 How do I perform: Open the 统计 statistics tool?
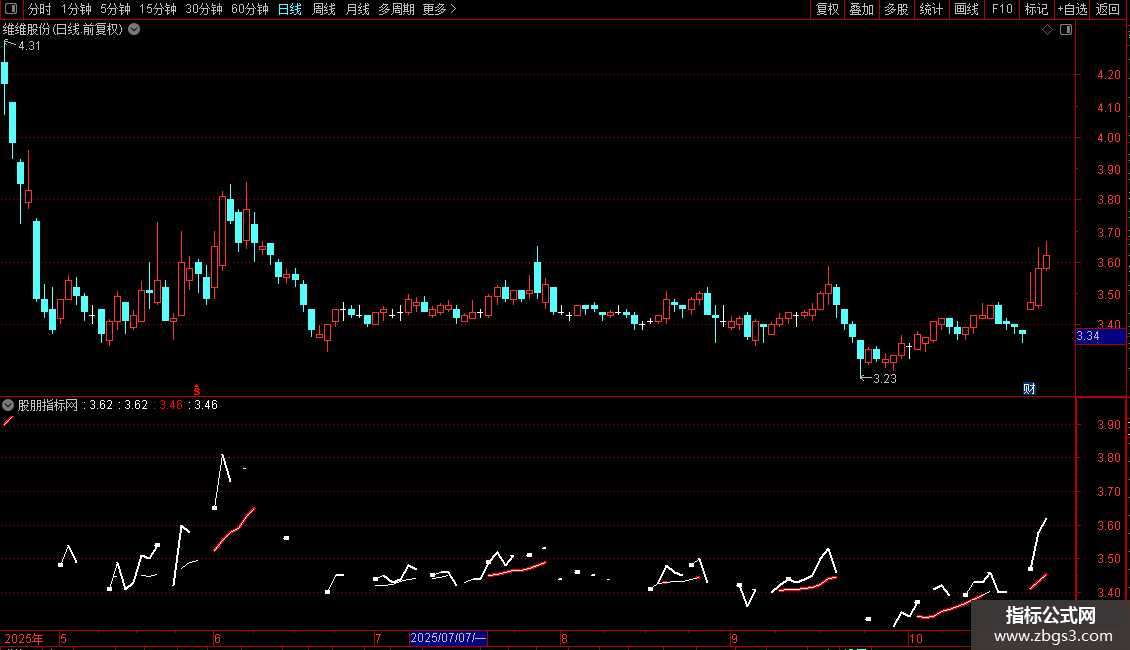coord(931,9)
